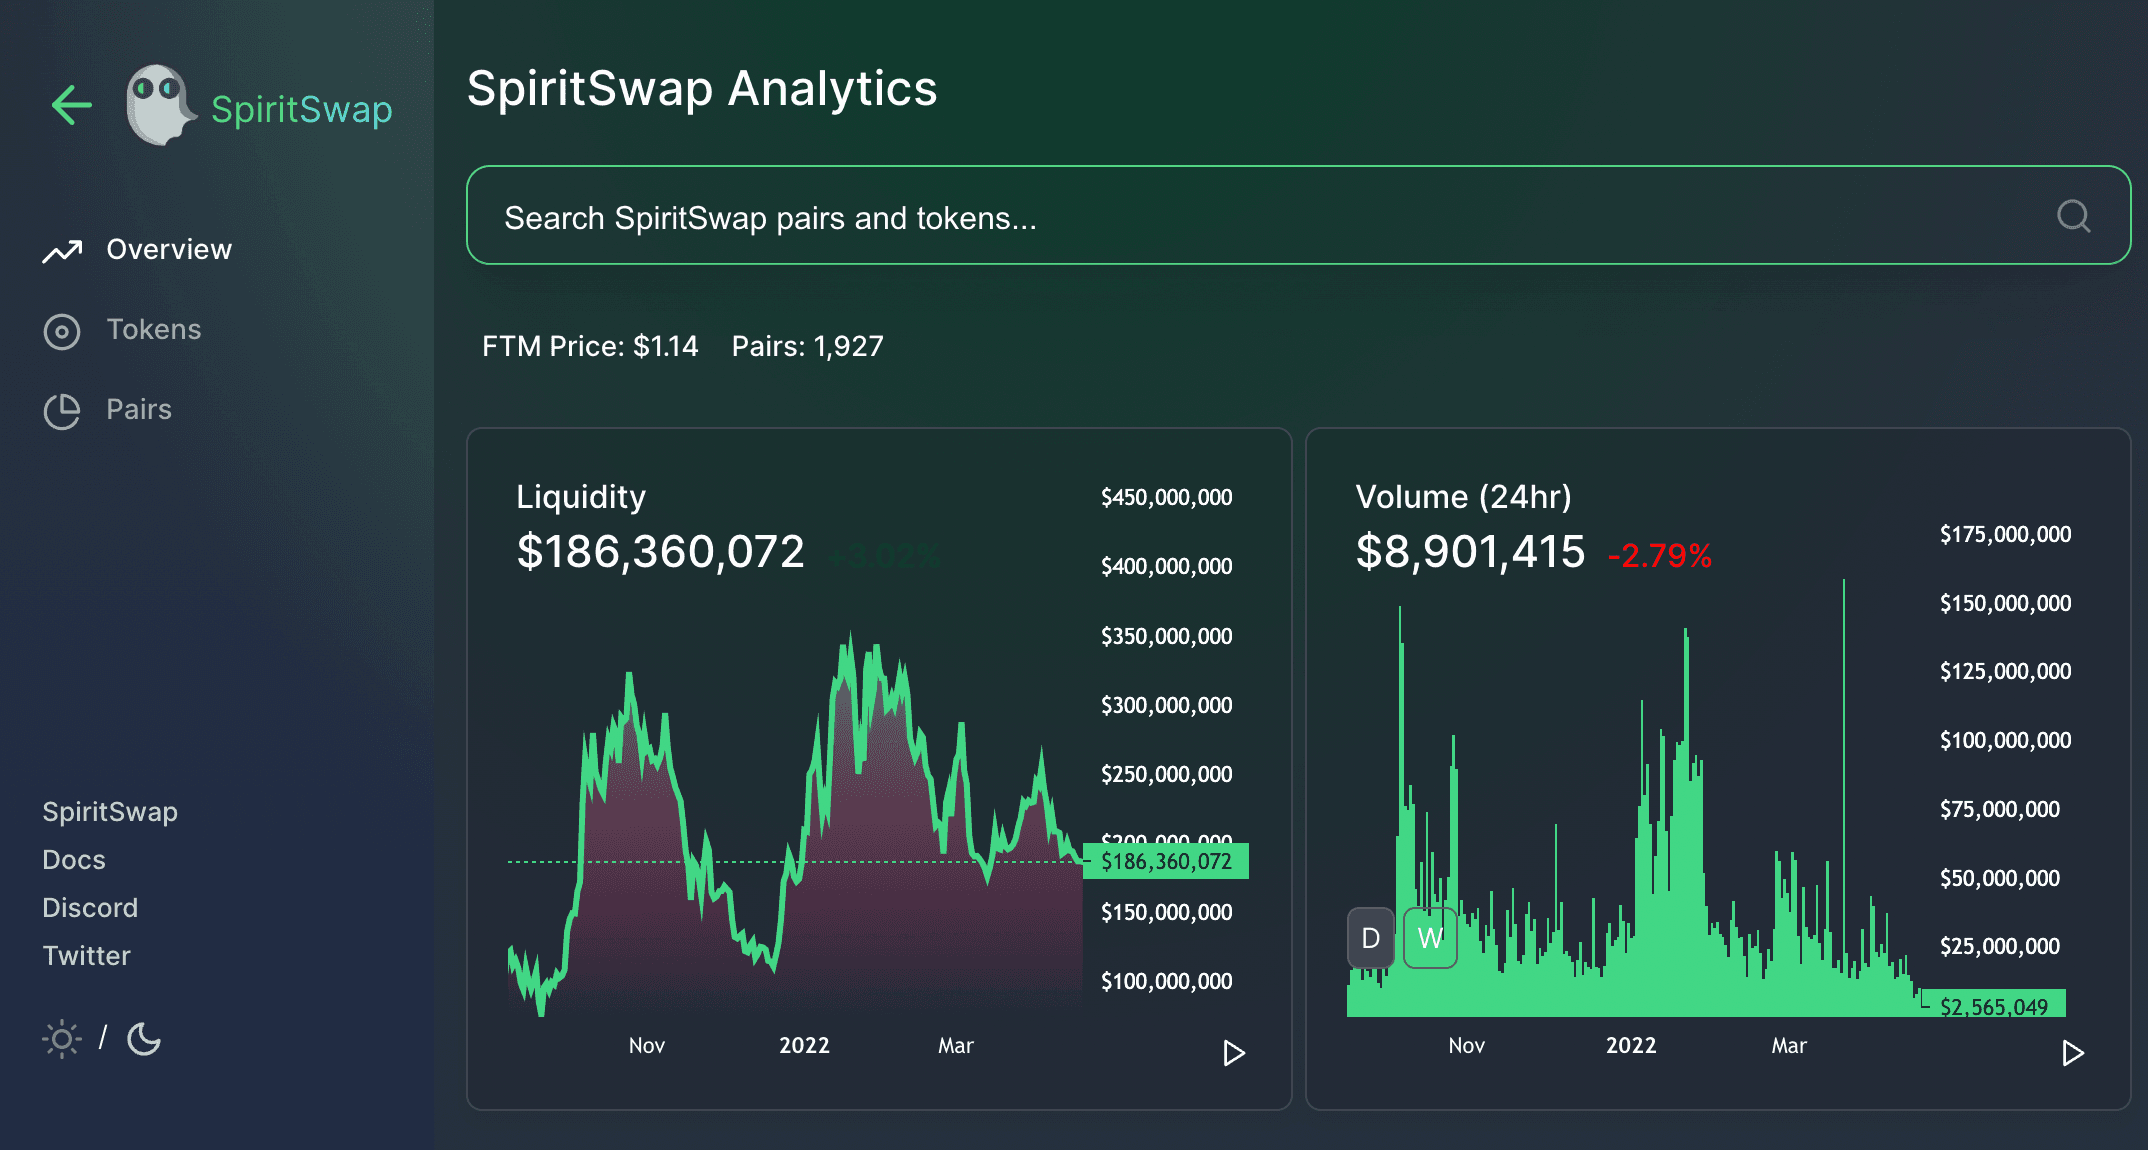Viewport: 2148px width, 1150px height.
Task: Open the Twitter link
Action: click(86, 956)
